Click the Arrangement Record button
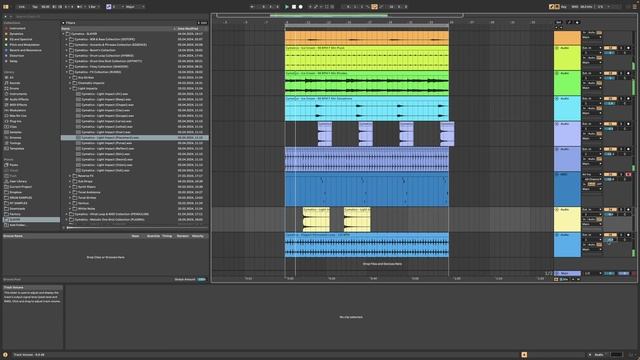The width and height of the screenshot is (640, 360). click(301, 7)
